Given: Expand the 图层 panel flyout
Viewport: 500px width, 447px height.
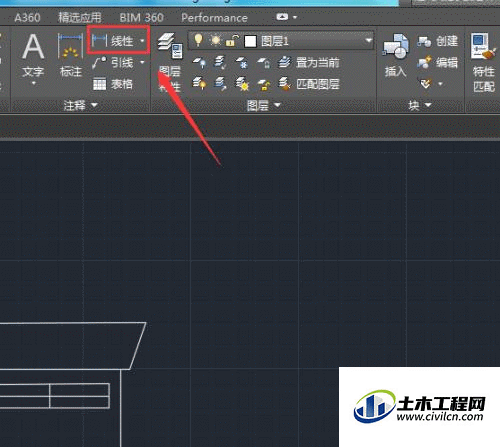Looking at the screenshot, I should 264,106.
